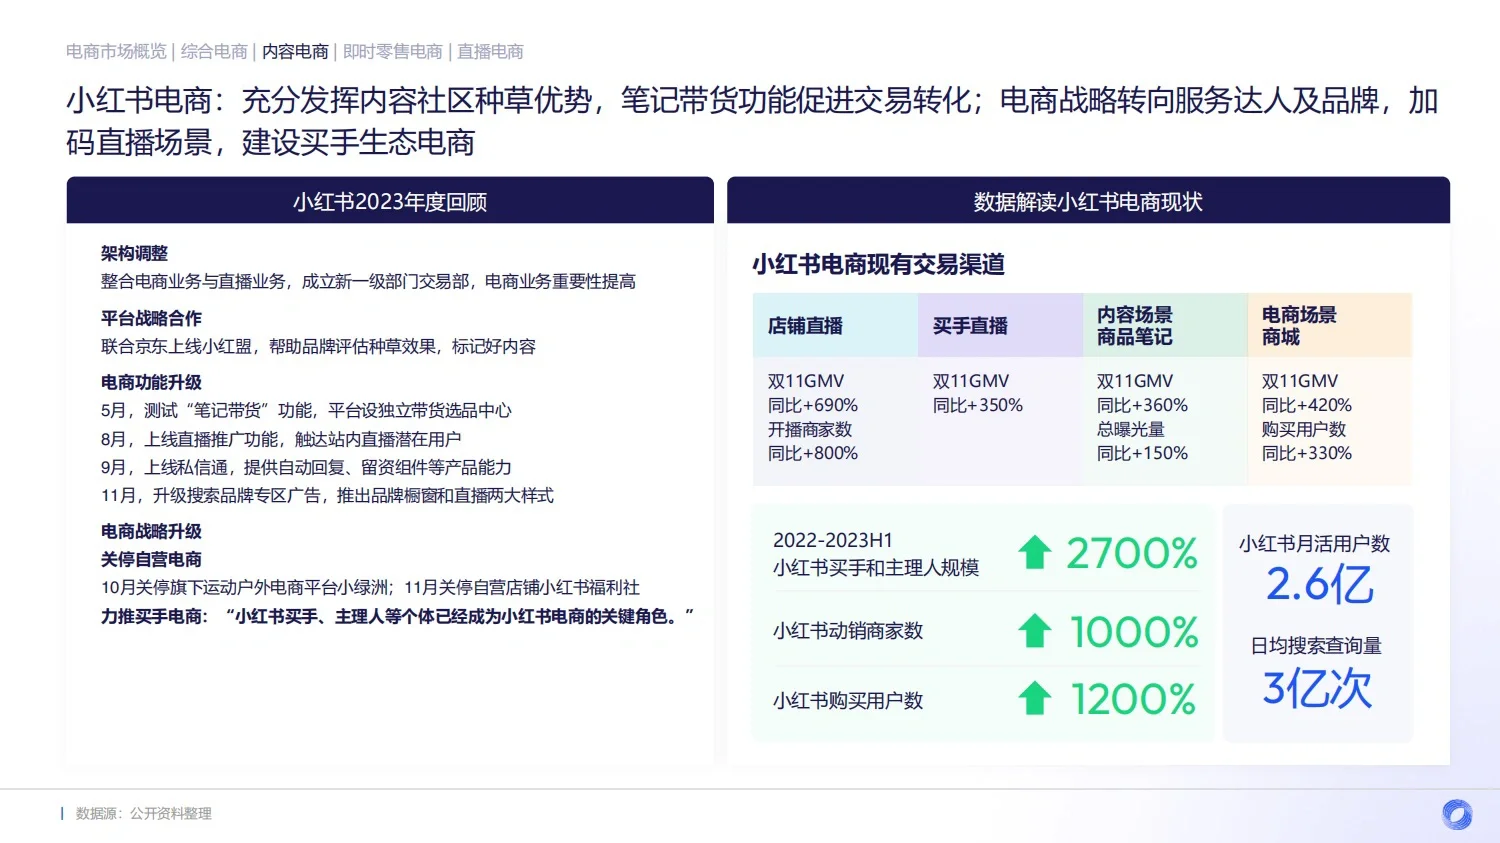Jump to the 直播电商 section
This screenshot has width=1500, height=843.
490,52
